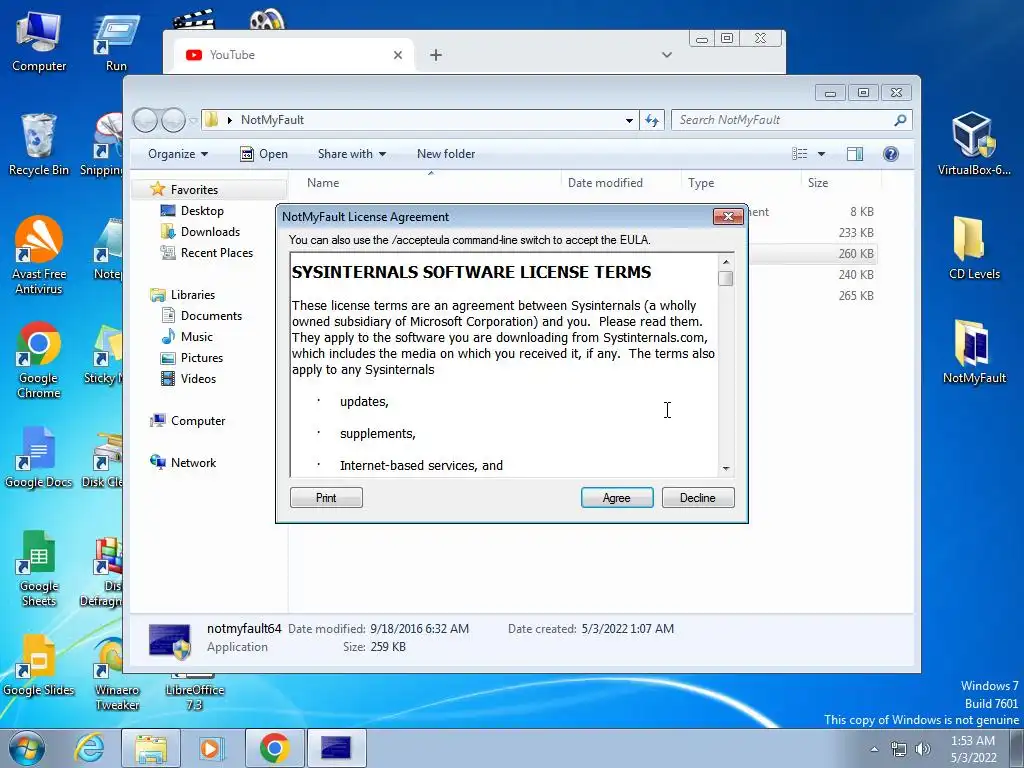
Task: Select Avast Free Antivirus desktop icon
Action: pos(39,255)
